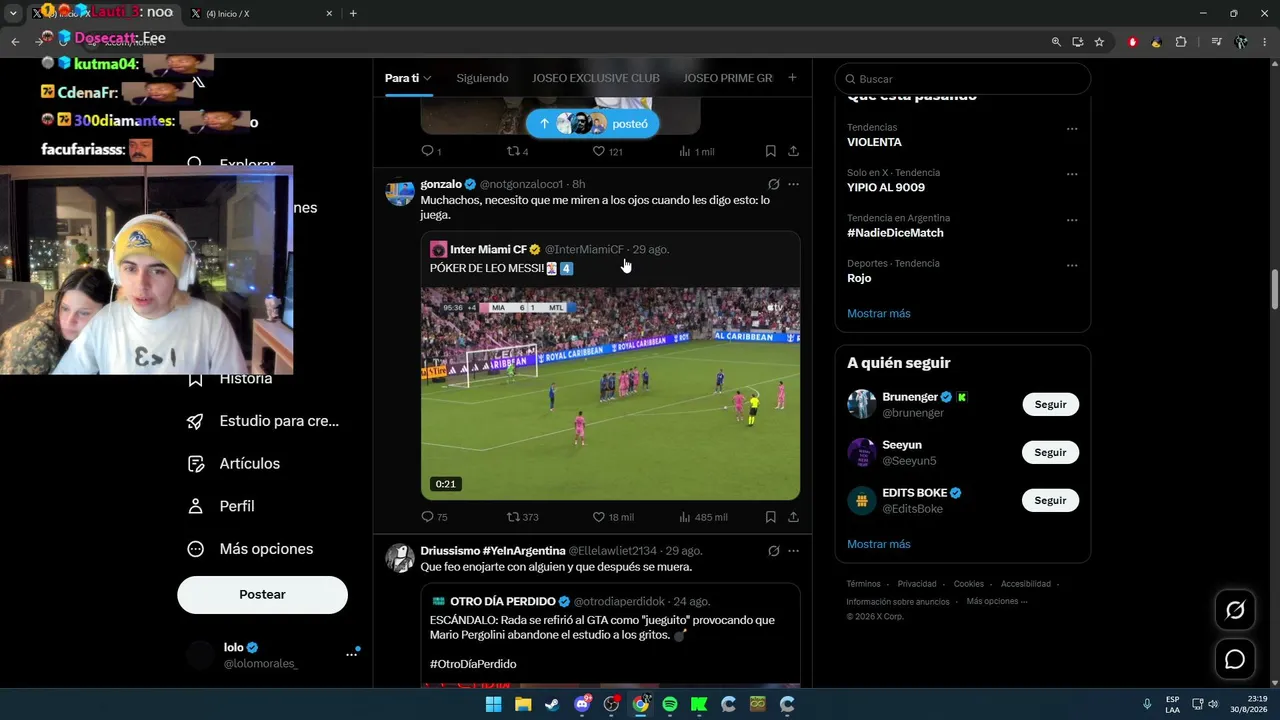
Task: Share the top tweet with 121 likes
Action: [793, 151]
